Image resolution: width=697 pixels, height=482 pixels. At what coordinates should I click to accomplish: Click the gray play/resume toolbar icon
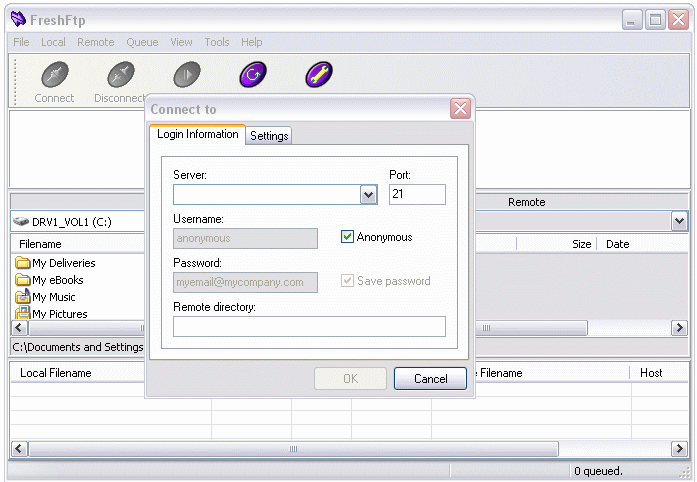coord(187,74)
